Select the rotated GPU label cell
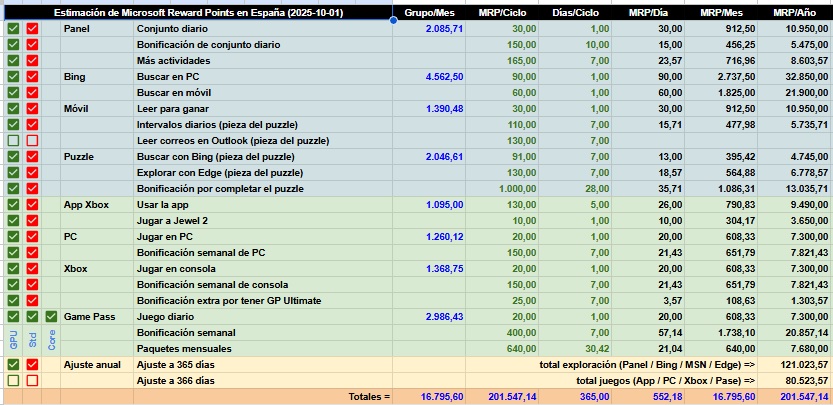The image size is (833, 405). [x=13, y=341]
